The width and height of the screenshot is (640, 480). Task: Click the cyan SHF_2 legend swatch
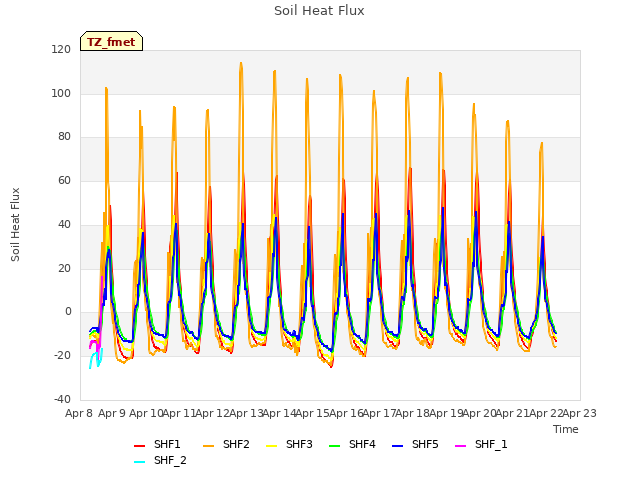tap(140, 462)
